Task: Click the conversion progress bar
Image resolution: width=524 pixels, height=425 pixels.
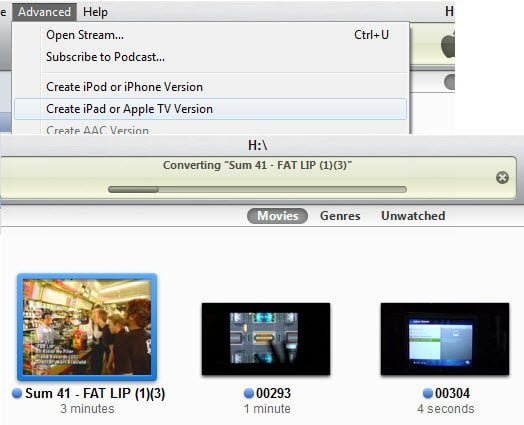Action: 257,189
